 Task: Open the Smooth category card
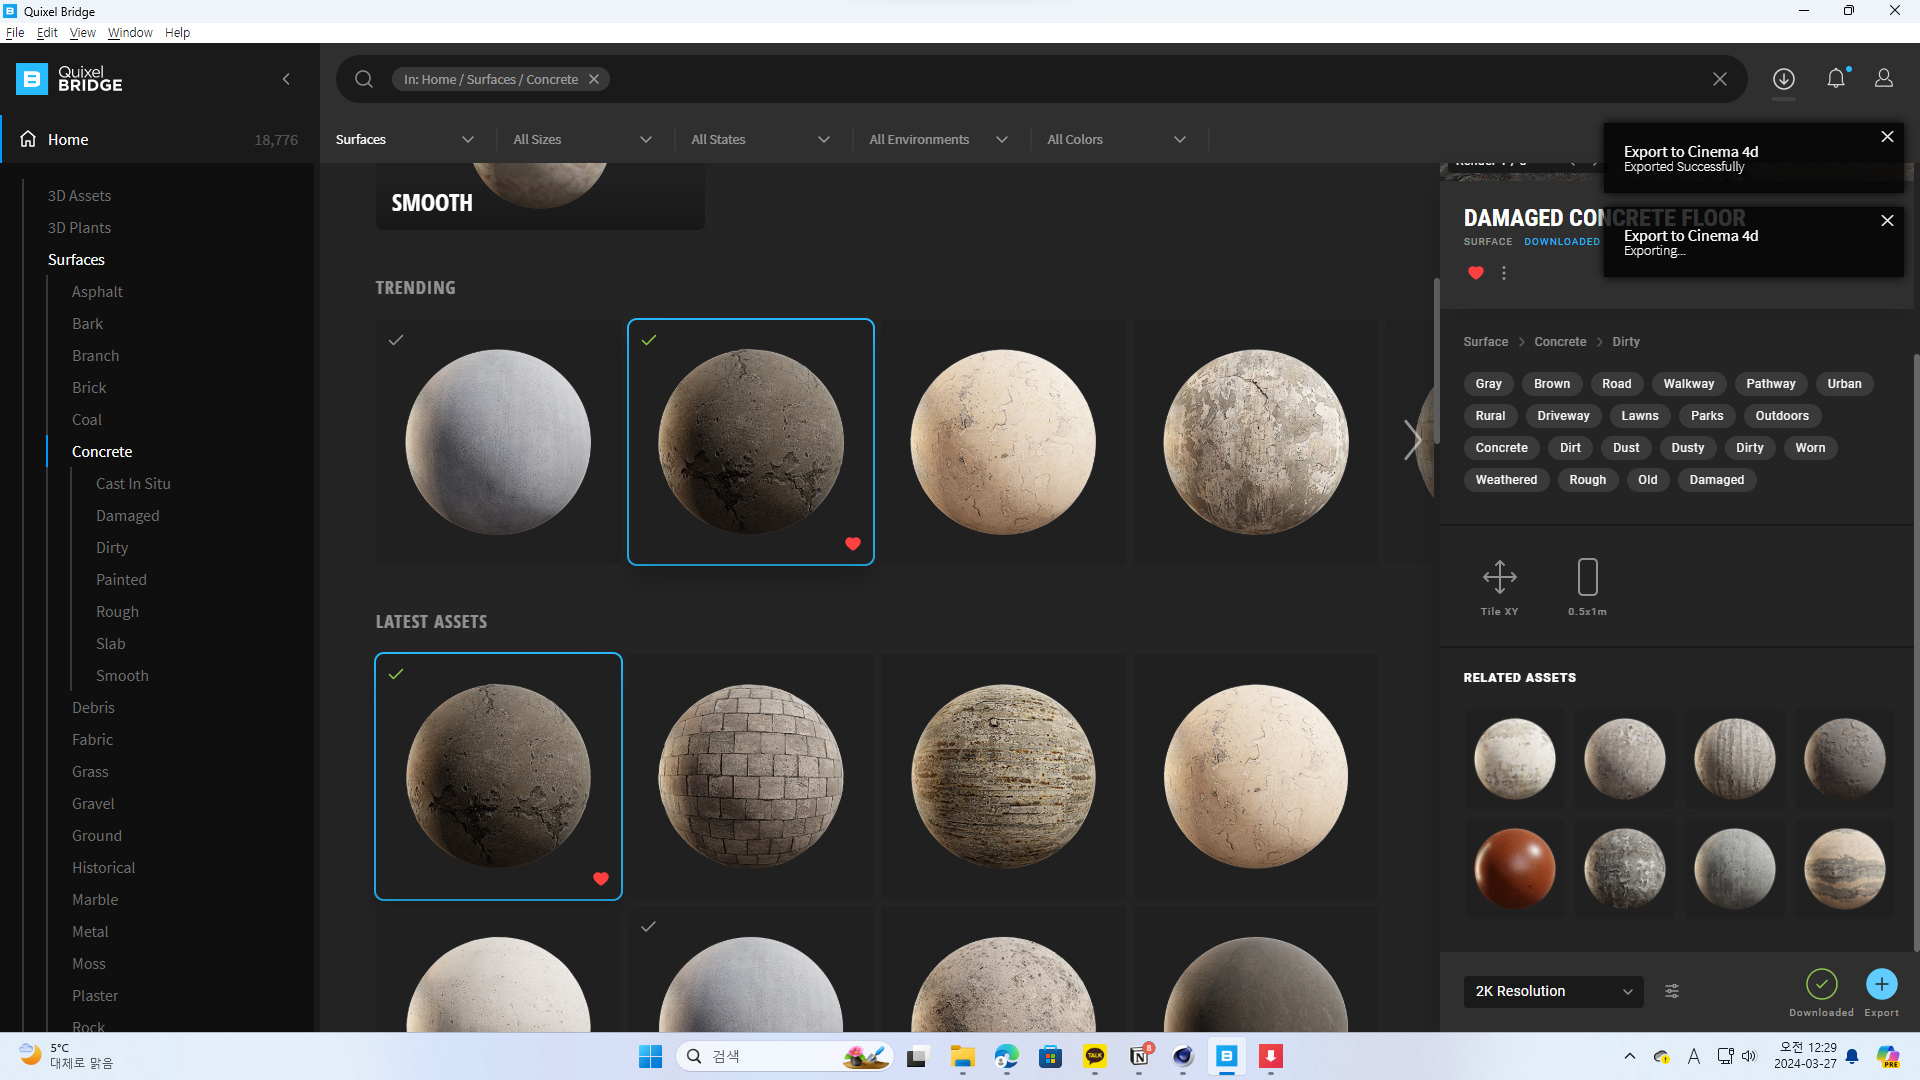click(x=540, y=196)
